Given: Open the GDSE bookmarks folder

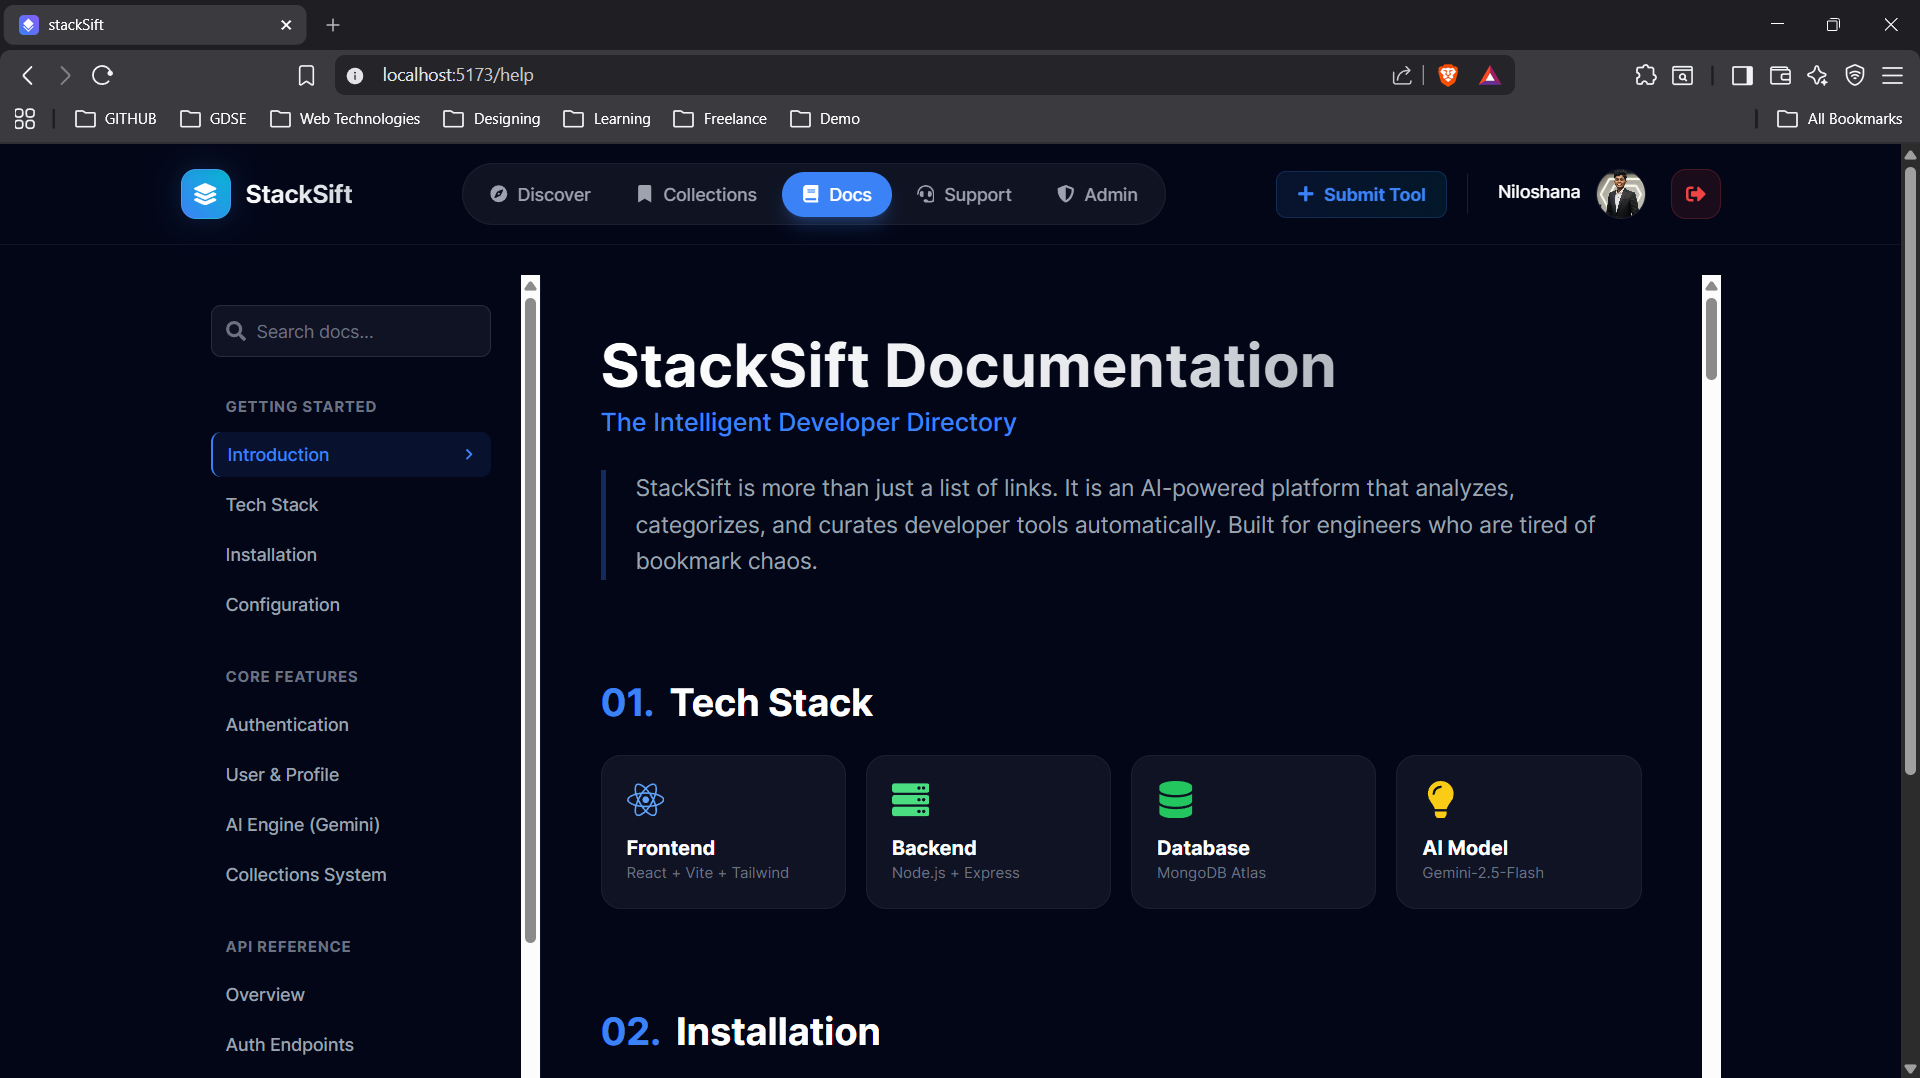Looking at the screenshot, I should click(x=213, y=119).
